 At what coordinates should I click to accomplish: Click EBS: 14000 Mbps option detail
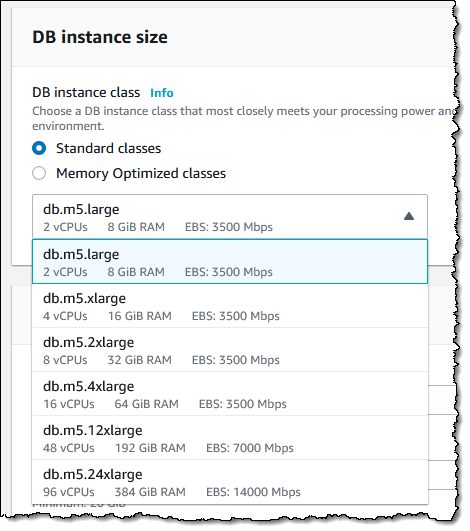[x=253, y=492]
